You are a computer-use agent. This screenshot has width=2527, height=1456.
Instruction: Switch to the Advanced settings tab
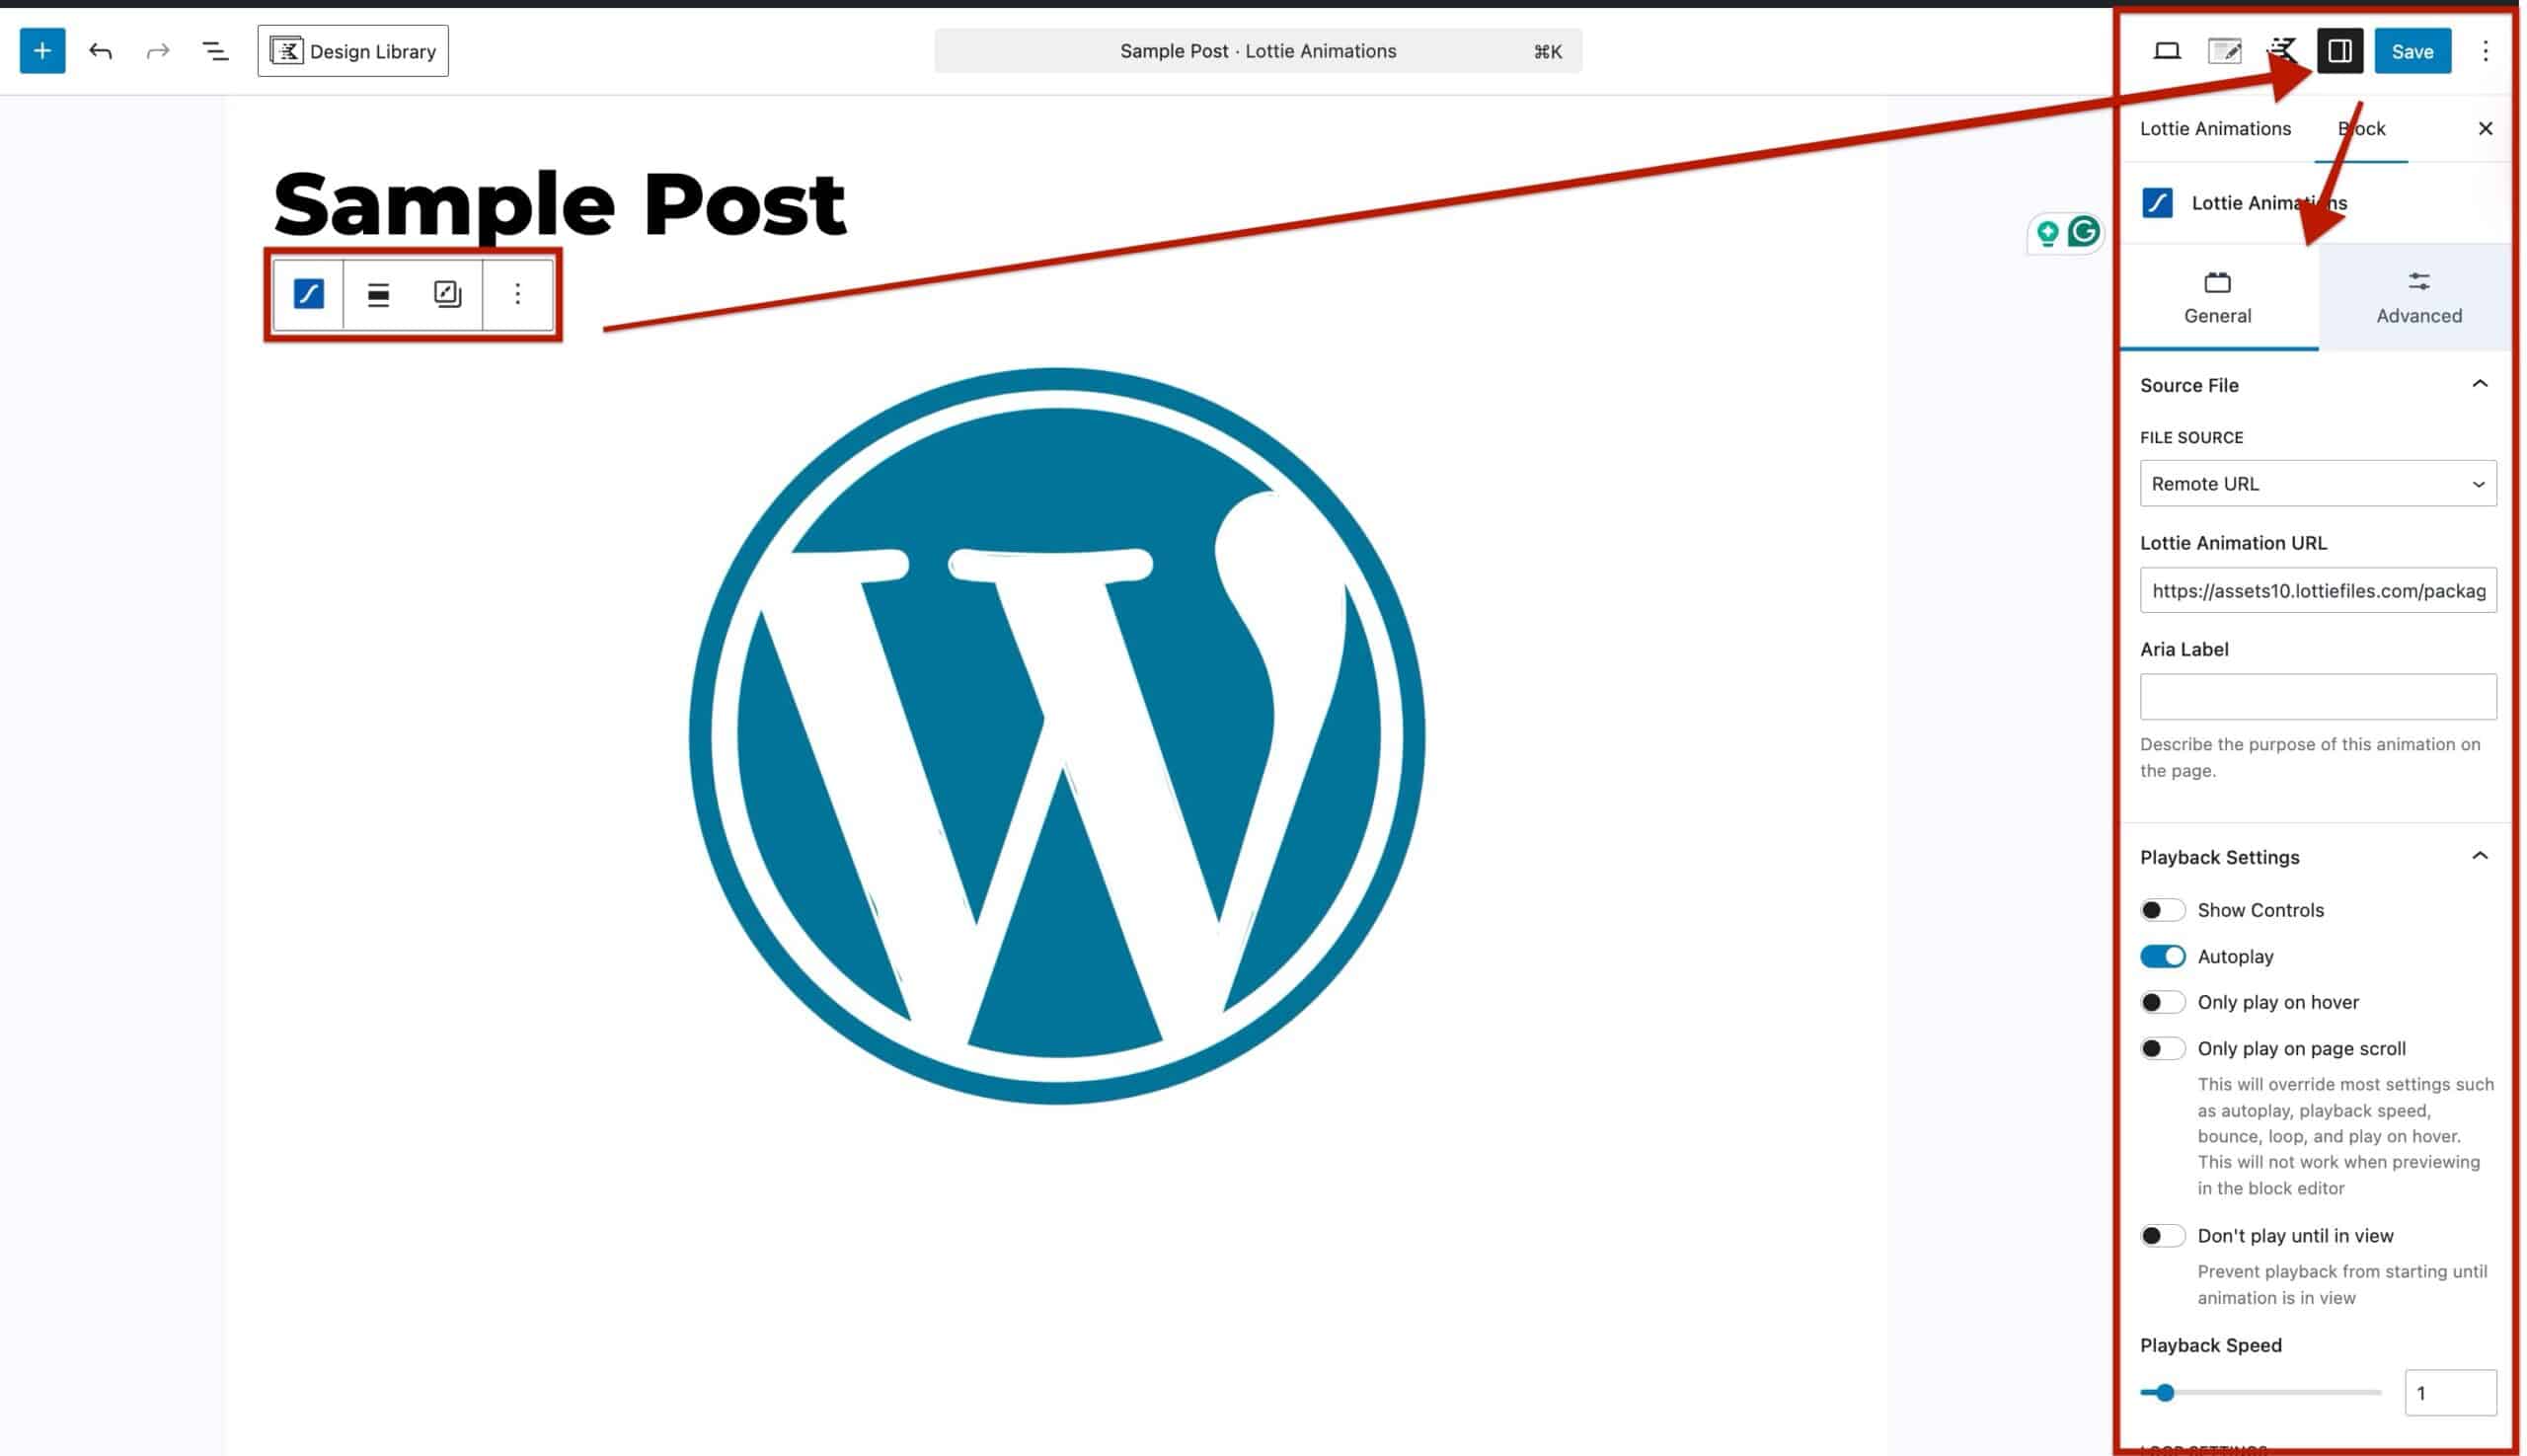click(2418, 297)
